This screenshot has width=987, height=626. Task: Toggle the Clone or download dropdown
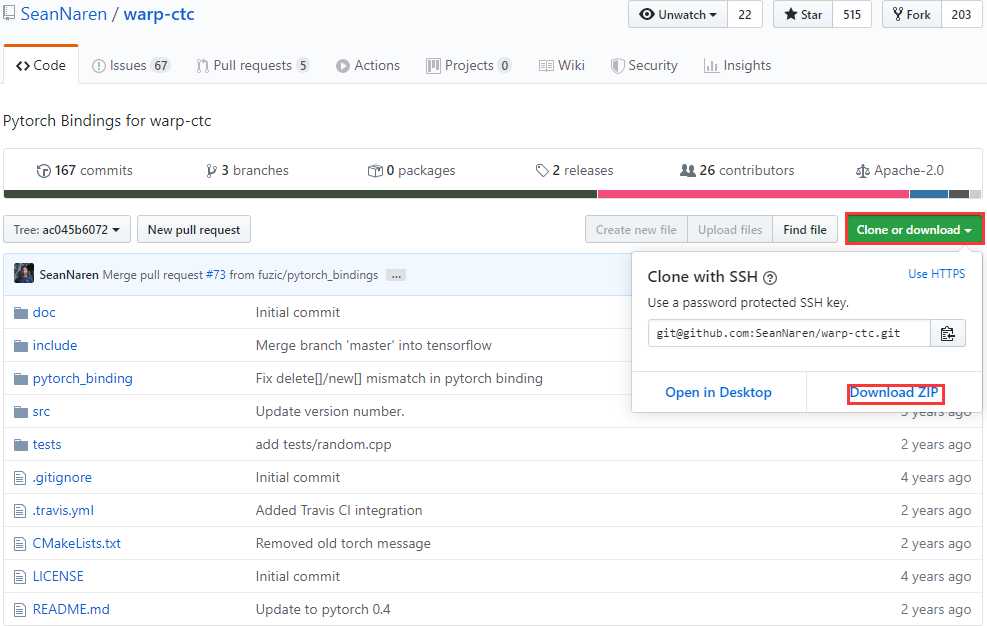(914, 229)
